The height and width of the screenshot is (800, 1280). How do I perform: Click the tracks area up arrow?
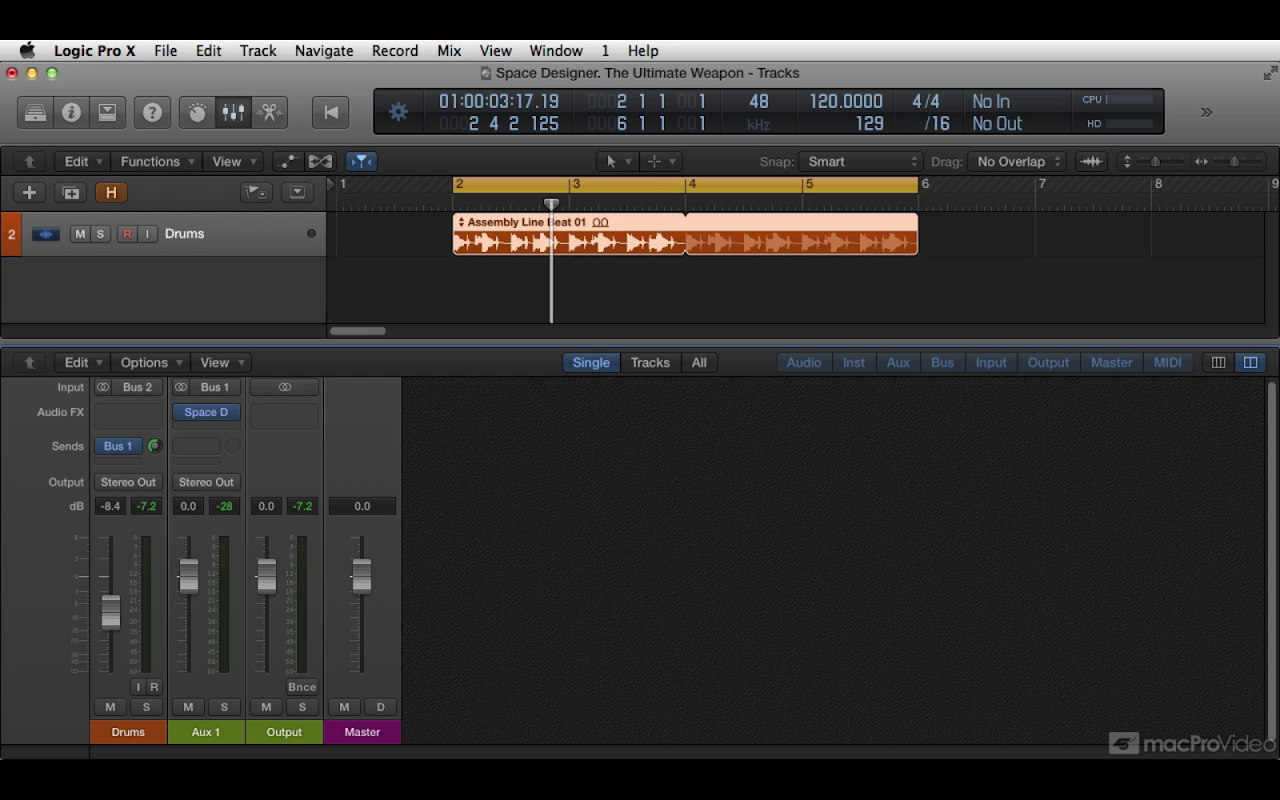click(x=29, y=161)
